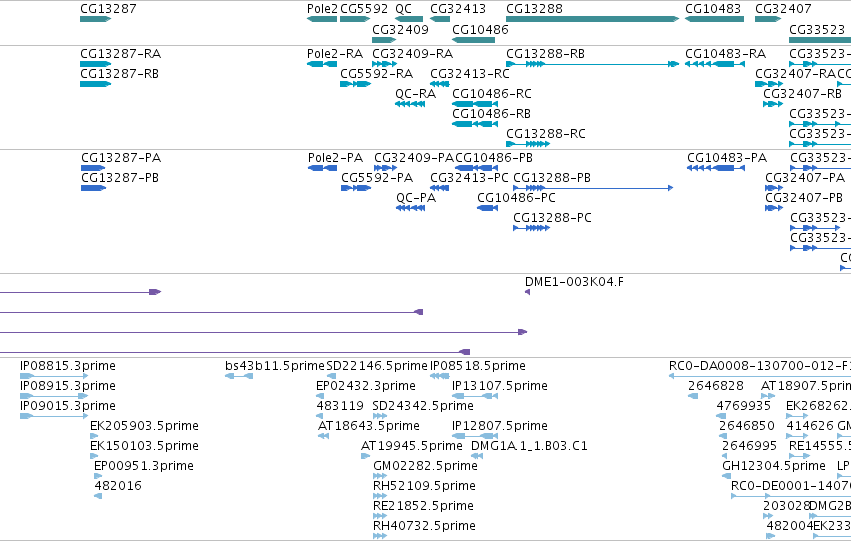851x541 pixels.
Task: Click transcript CG13288-RC
Action: 528,144
